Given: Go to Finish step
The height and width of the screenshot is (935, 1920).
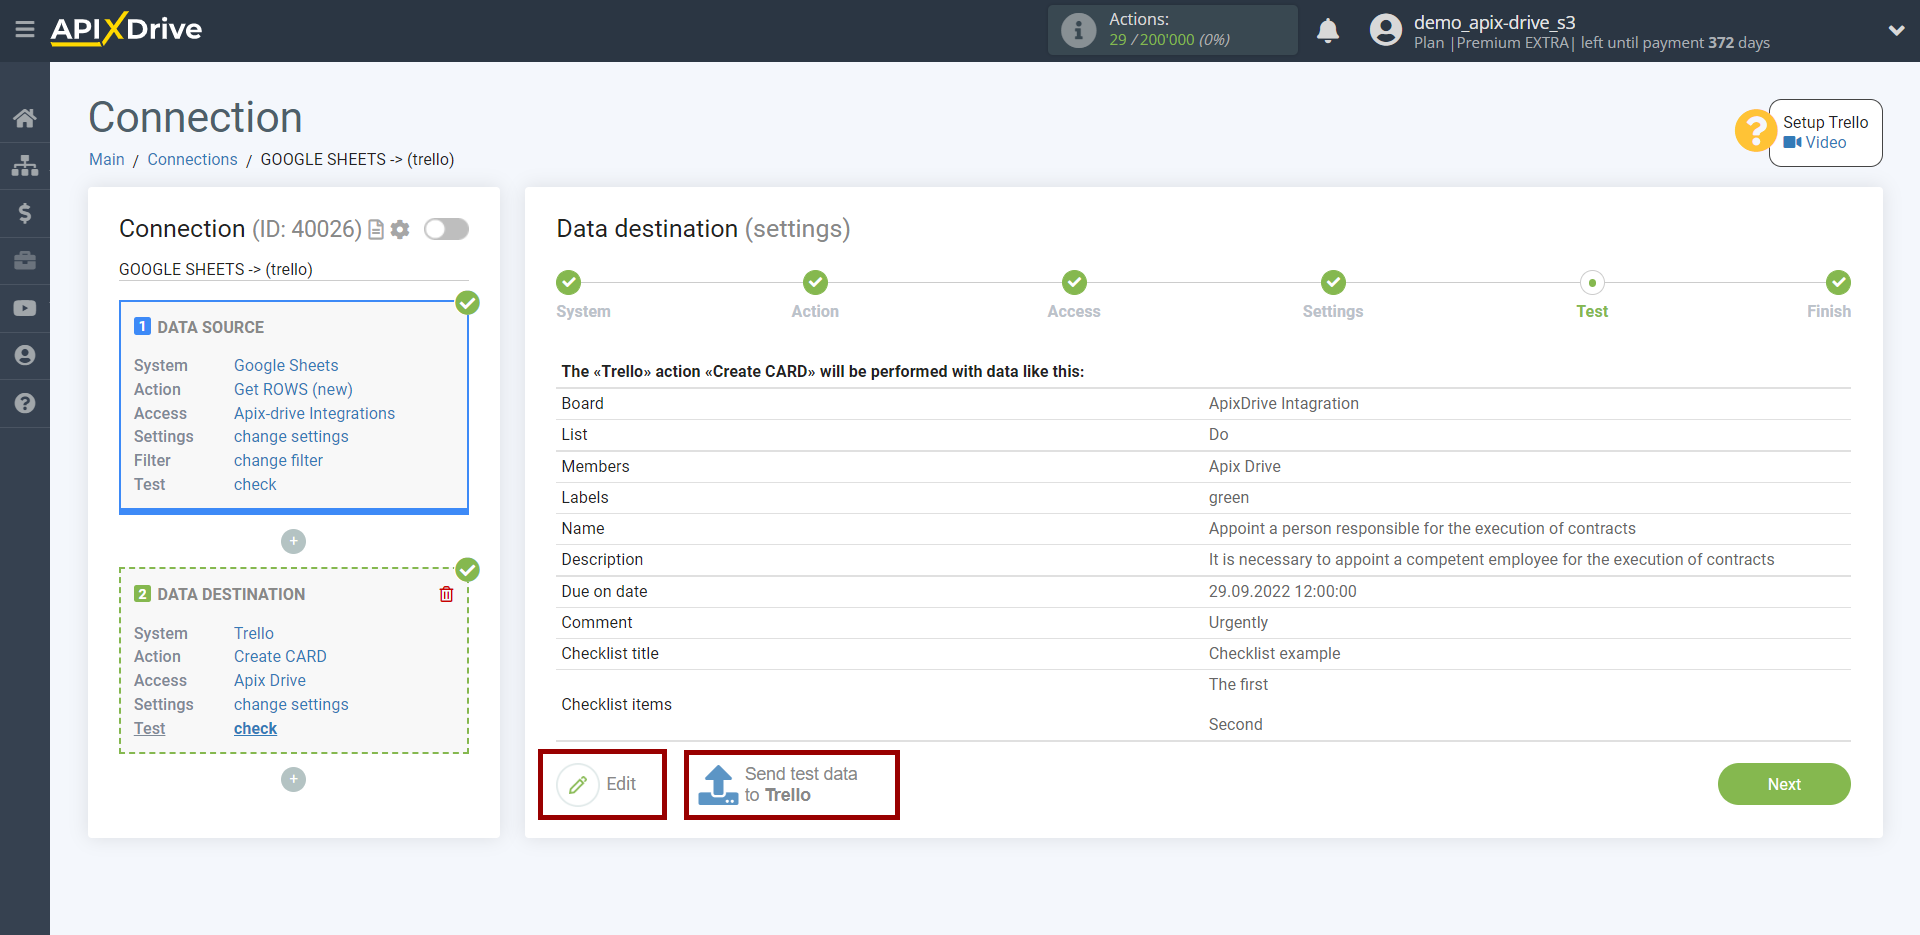Looking at the screenshot, I should (1838, 283).
